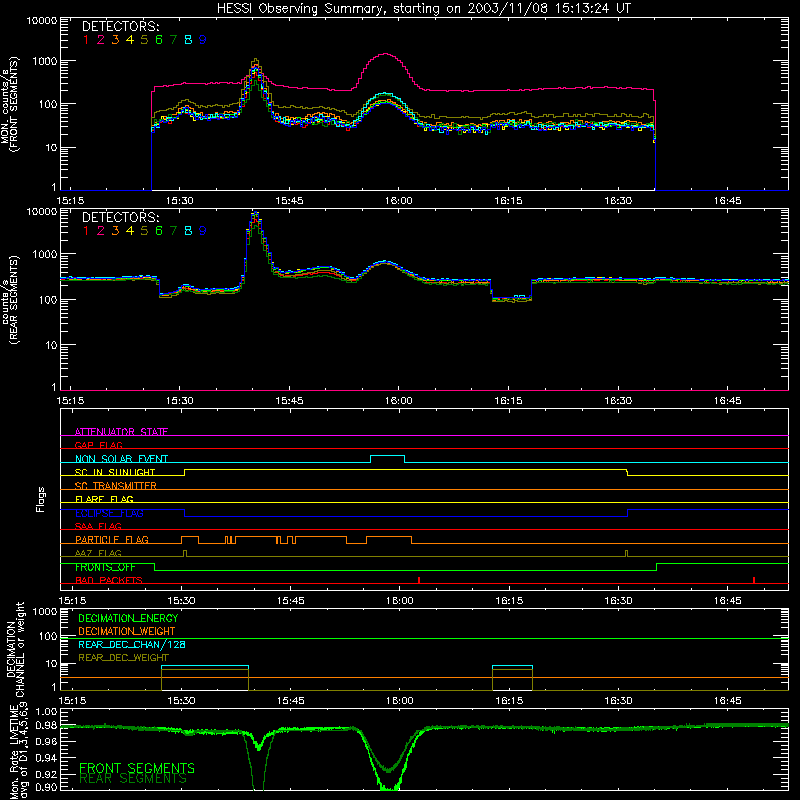Click '10000' tick on rear segments y-axis

pyautogui.click(x=41, y=211)
